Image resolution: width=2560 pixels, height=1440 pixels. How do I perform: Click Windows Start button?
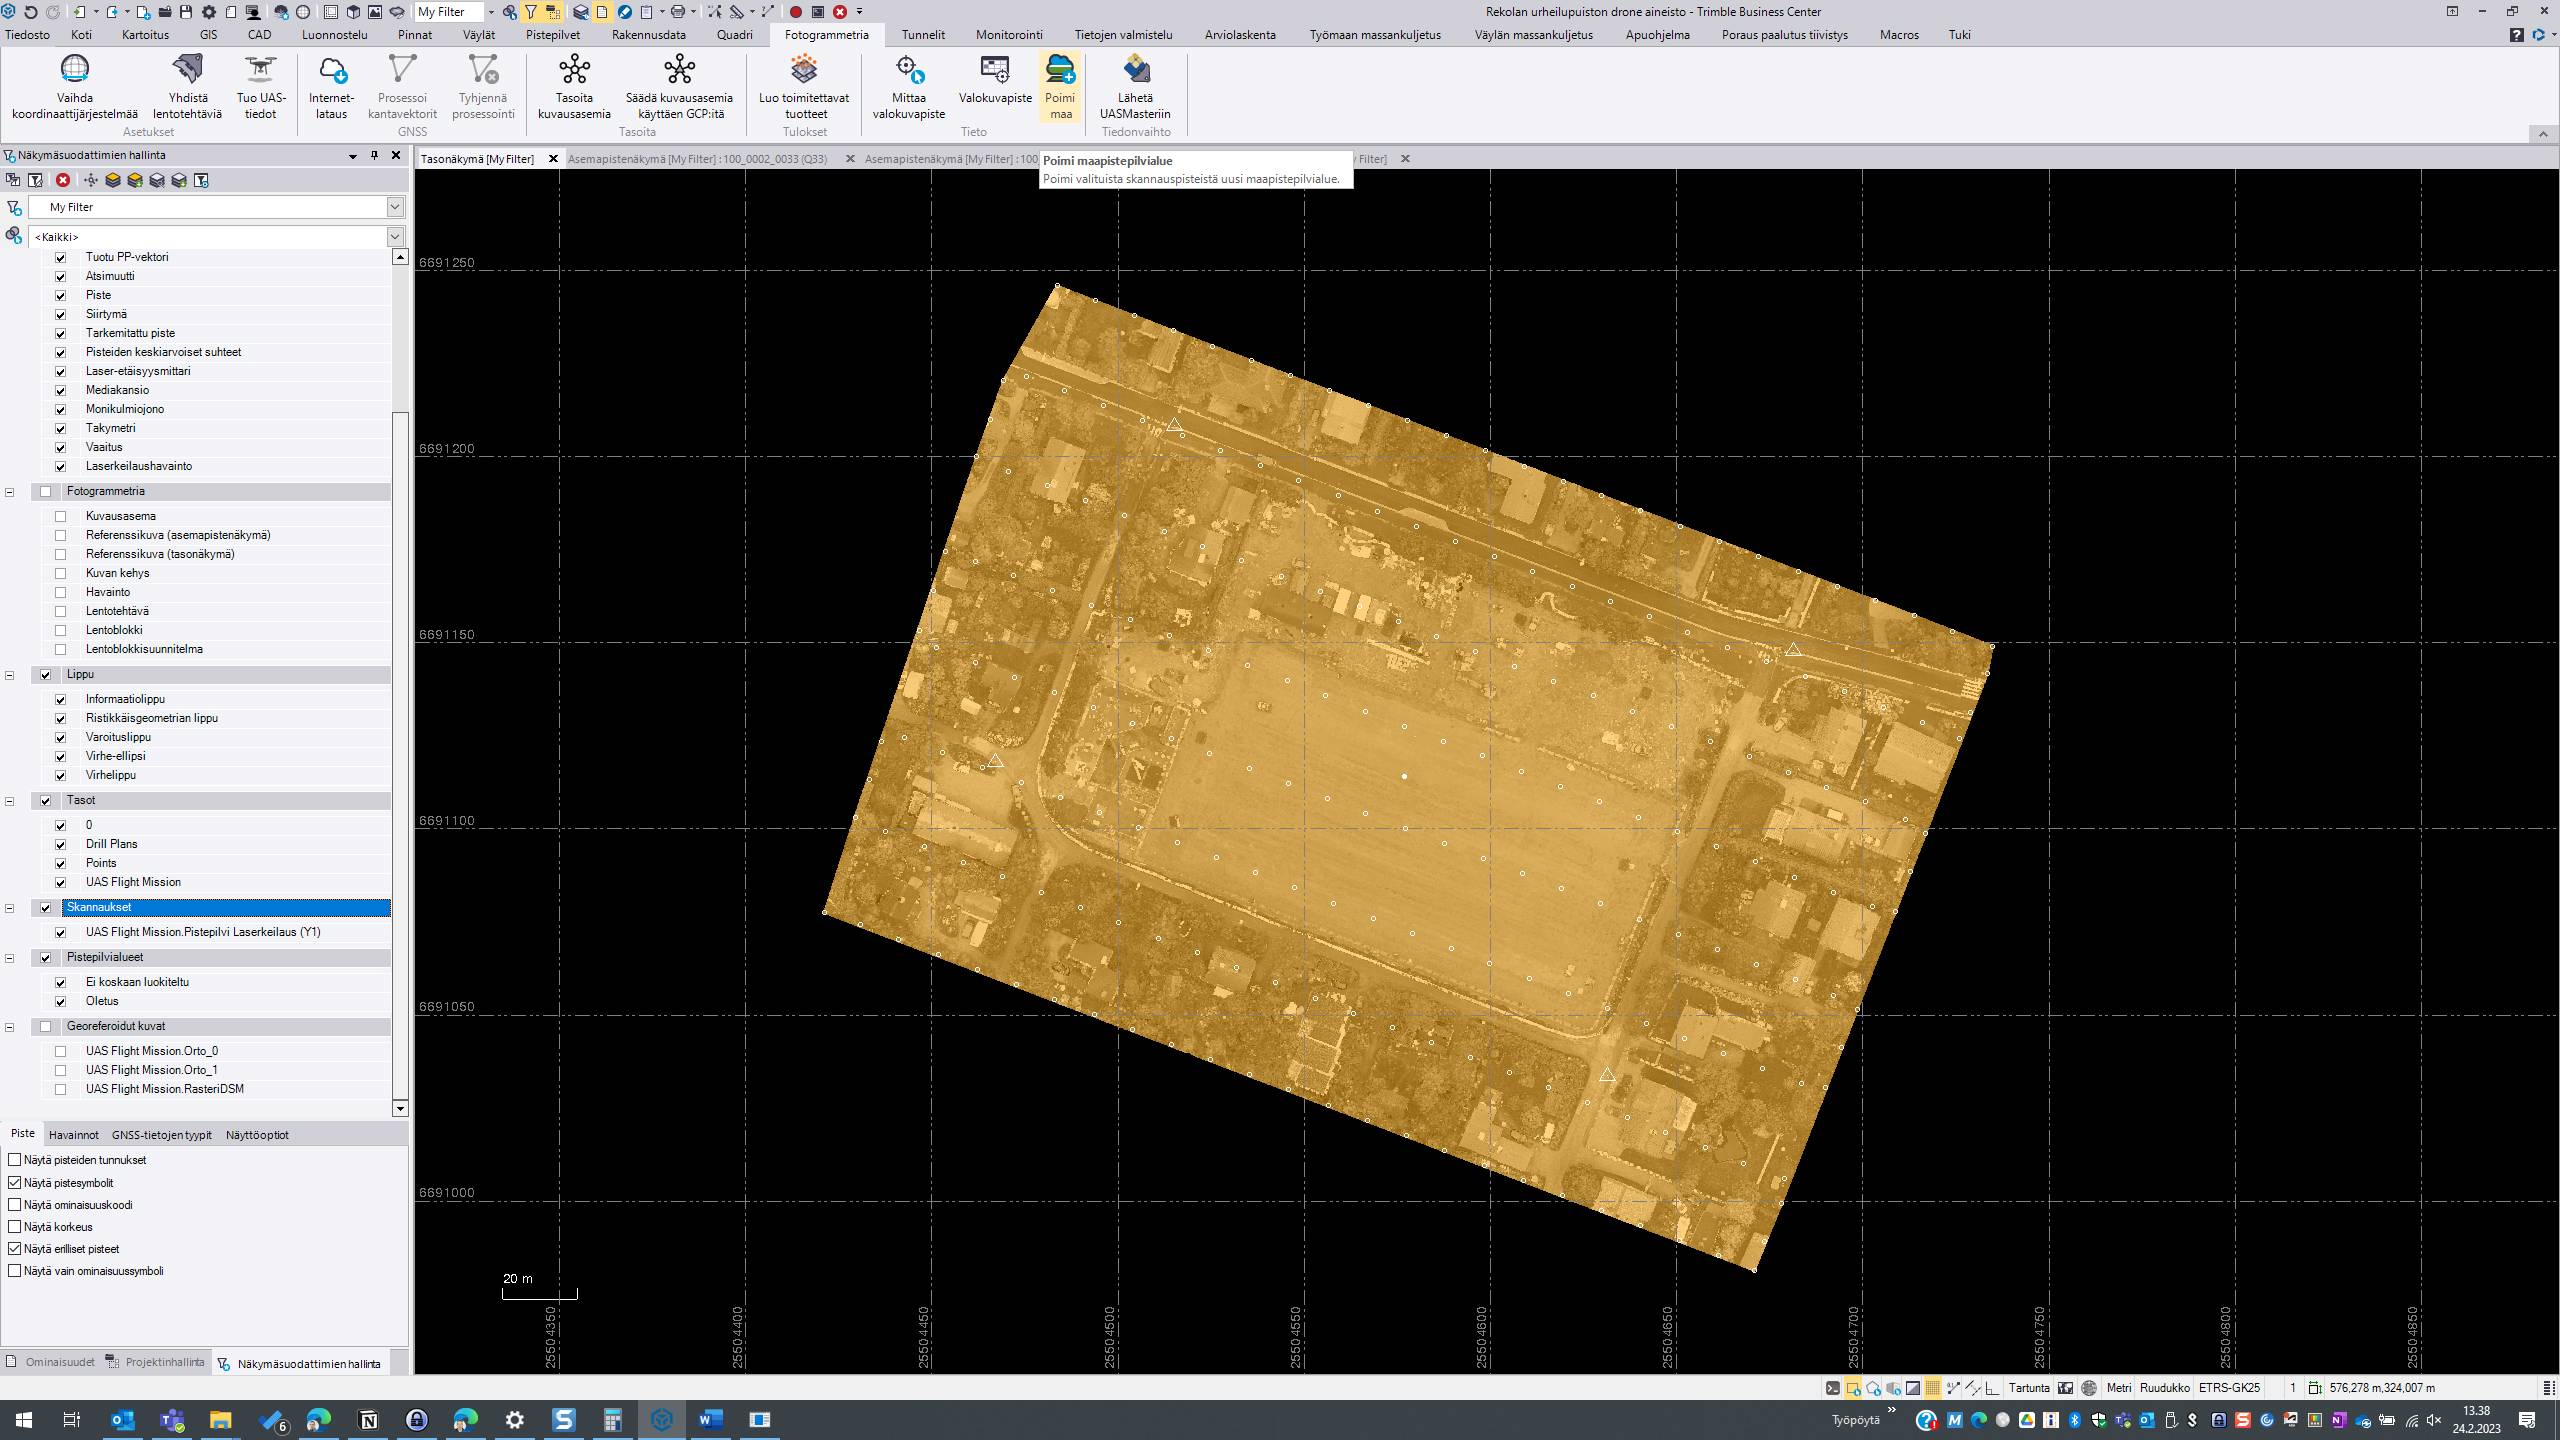pyautogui.click(x=24, y=1420)
